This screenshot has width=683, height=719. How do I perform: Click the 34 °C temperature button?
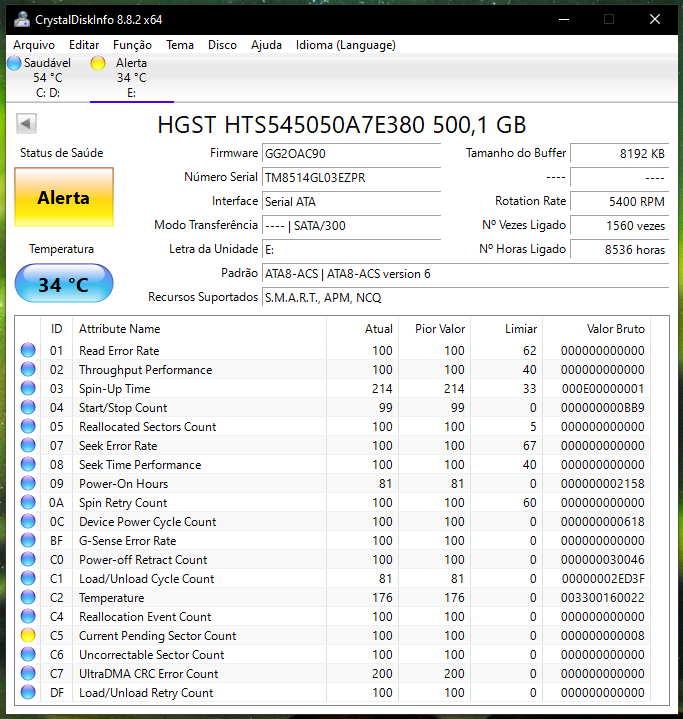(x=64, y=283)
